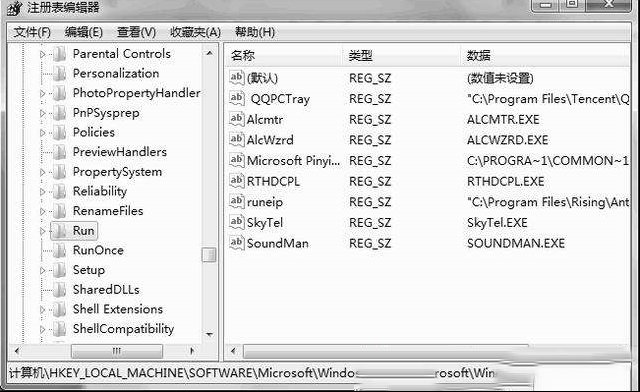Open the 查看(V) menu
Screen dimensions: 640x392
coord(136,32)
